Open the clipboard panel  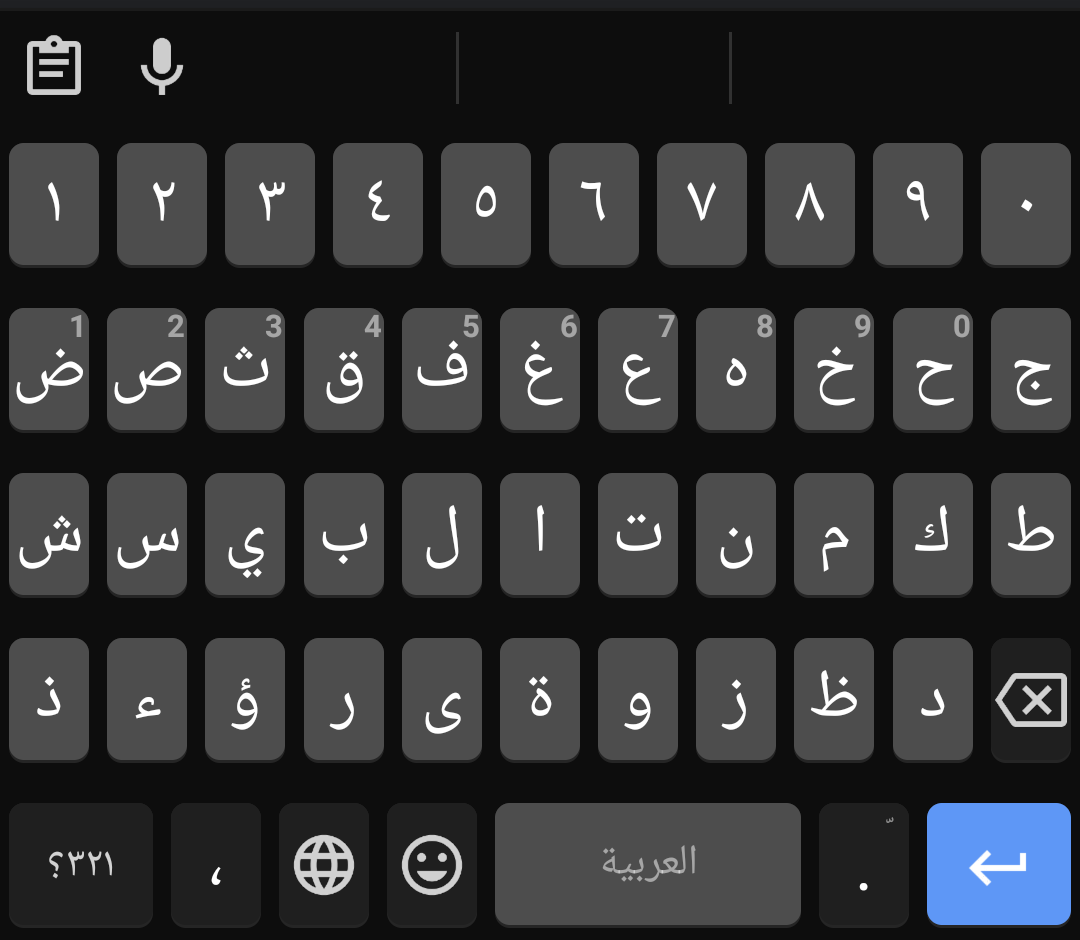54,65
